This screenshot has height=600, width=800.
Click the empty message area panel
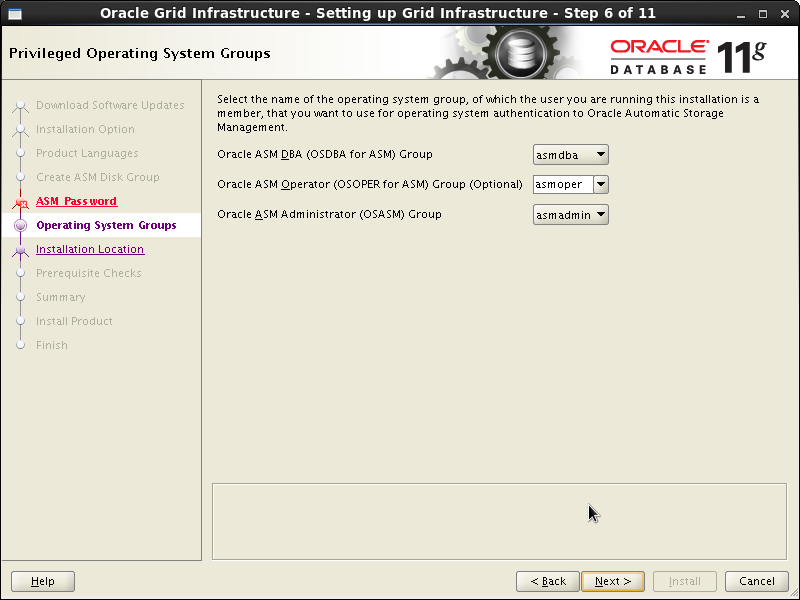coord(499,521)
